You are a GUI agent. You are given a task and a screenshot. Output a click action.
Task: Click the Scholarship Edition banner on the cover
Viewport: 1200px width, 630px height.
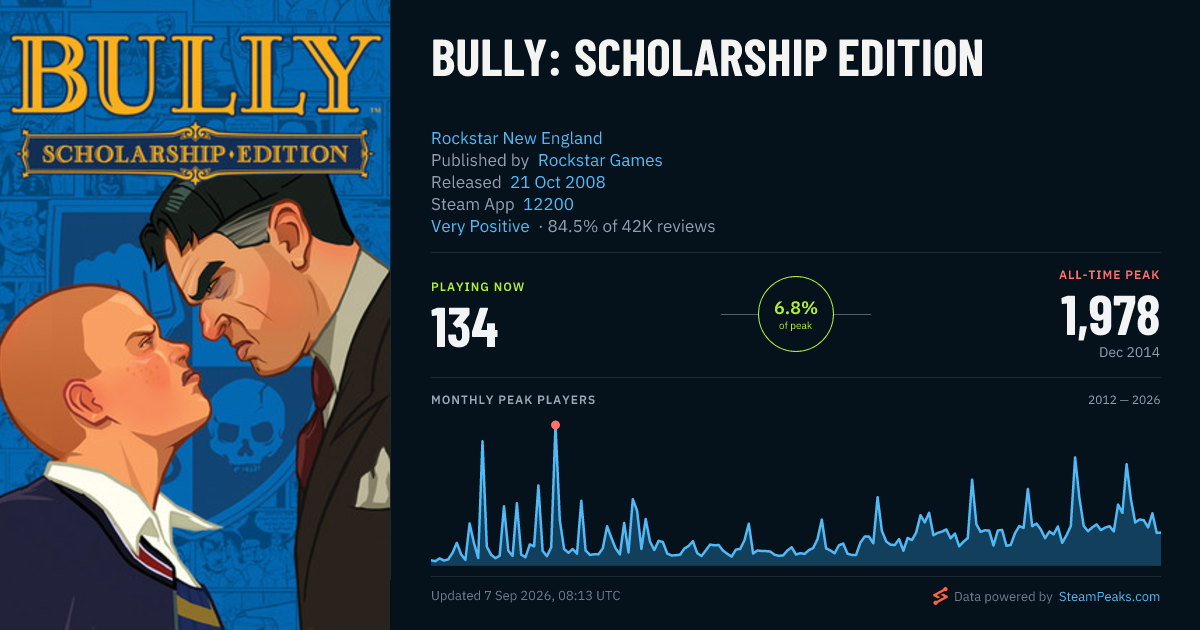tap(195, 154)
